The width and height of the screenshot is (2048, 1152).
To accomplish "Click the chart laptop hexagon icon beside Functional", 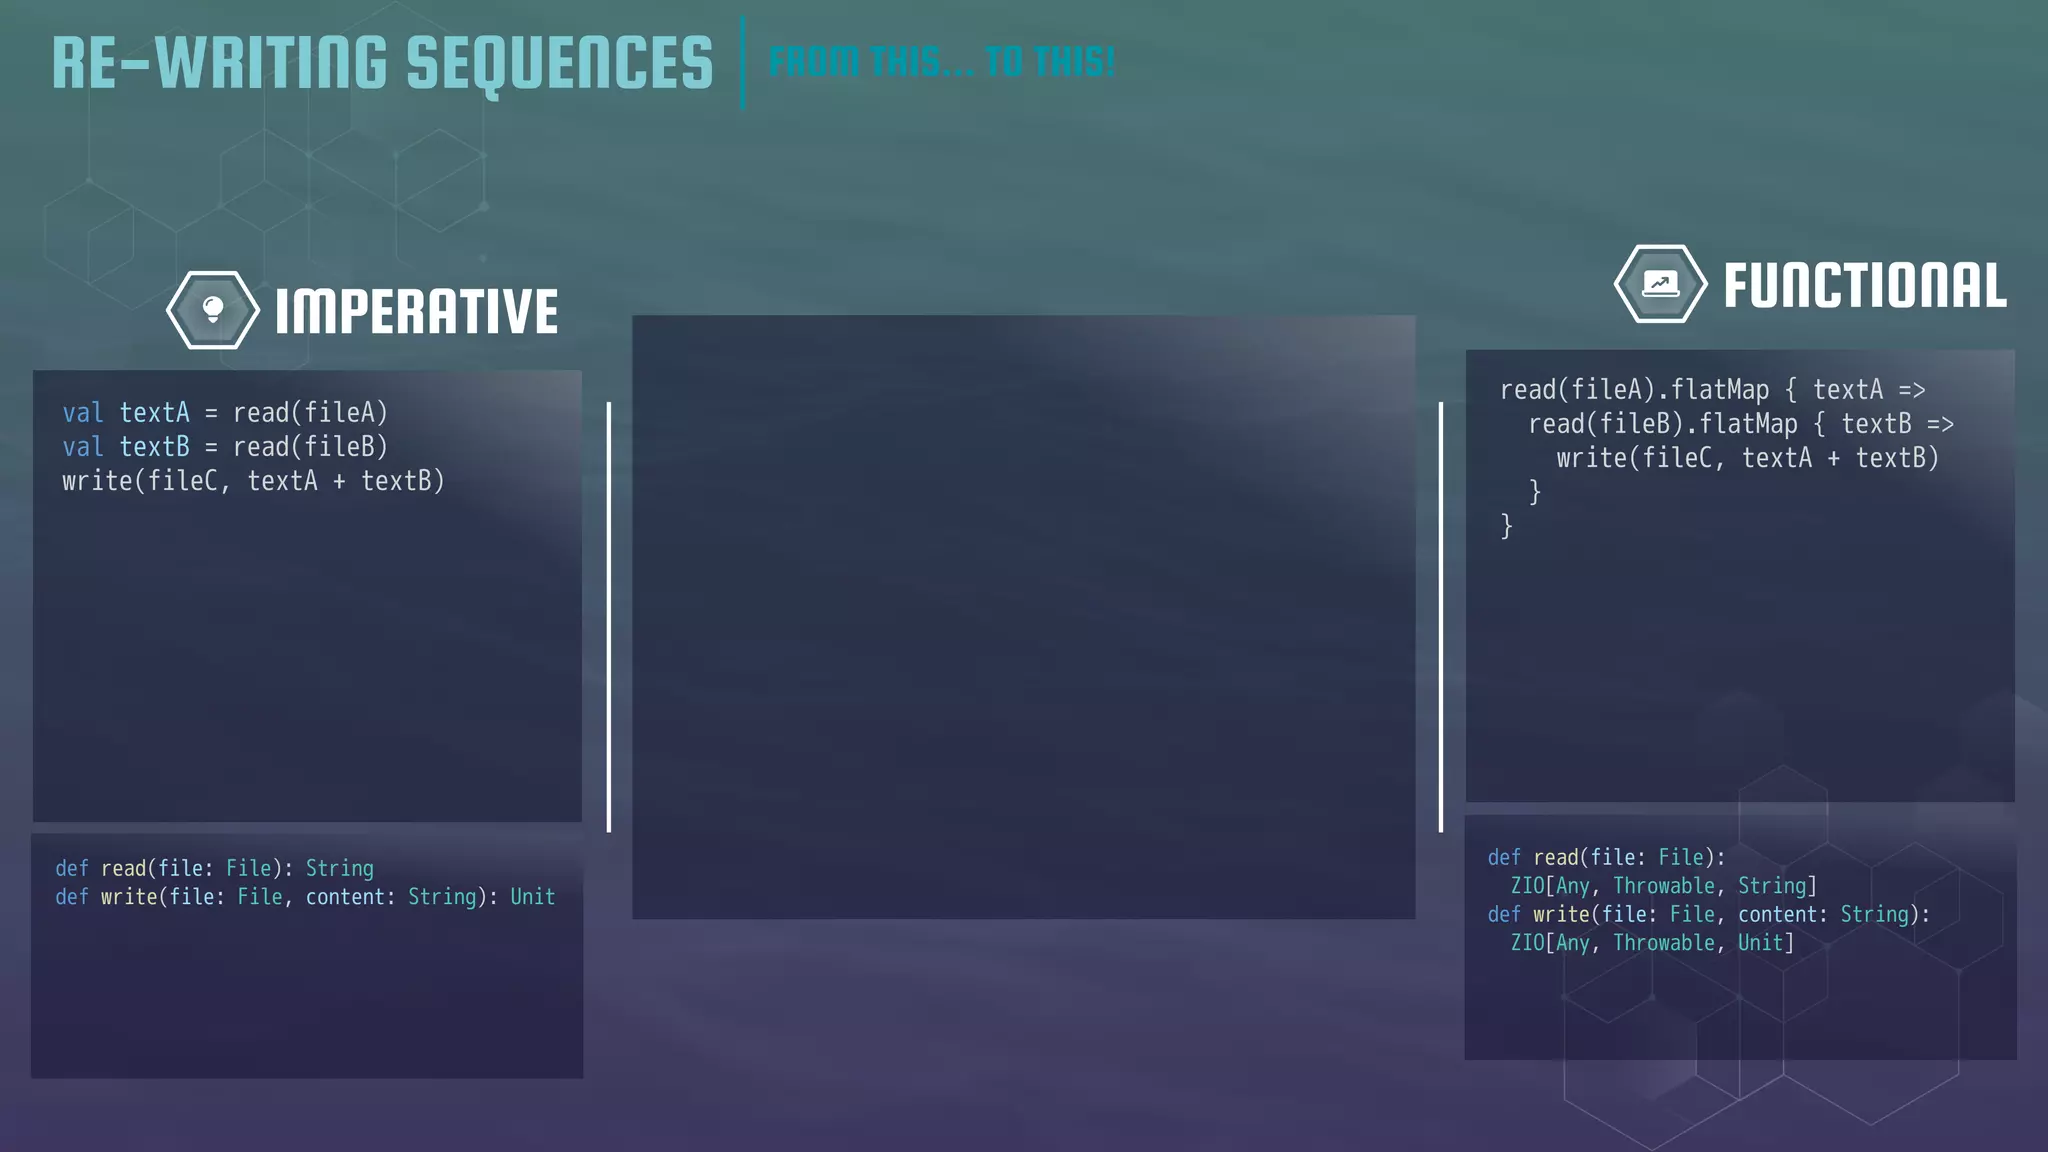I will [1661, 284].
